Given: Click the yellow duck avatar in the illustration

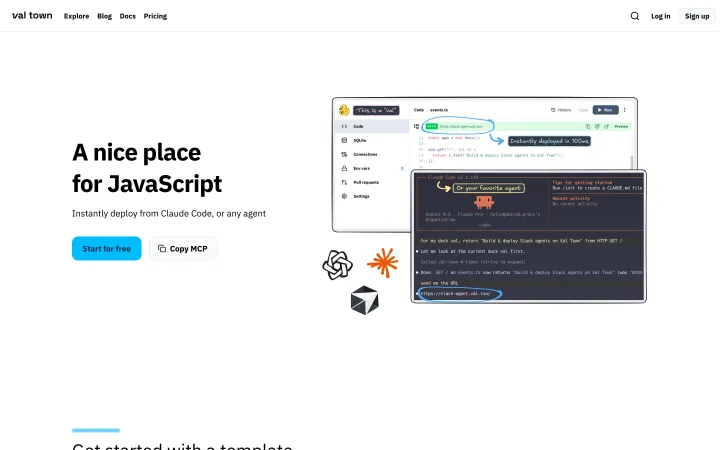Looking at the screenshot, I should [x=344, y=110].
